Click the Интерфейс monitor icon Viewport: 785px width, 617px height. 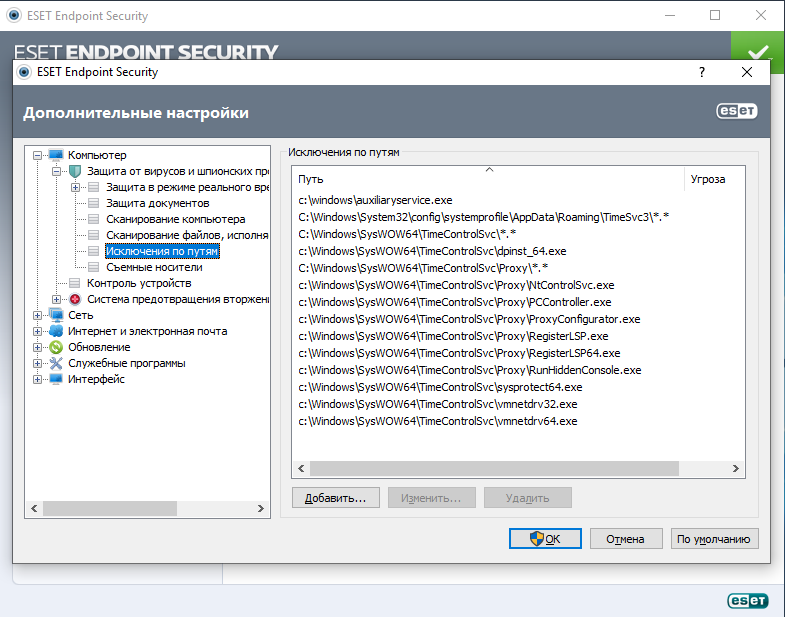pyautogui.click(x=56, y=379)
